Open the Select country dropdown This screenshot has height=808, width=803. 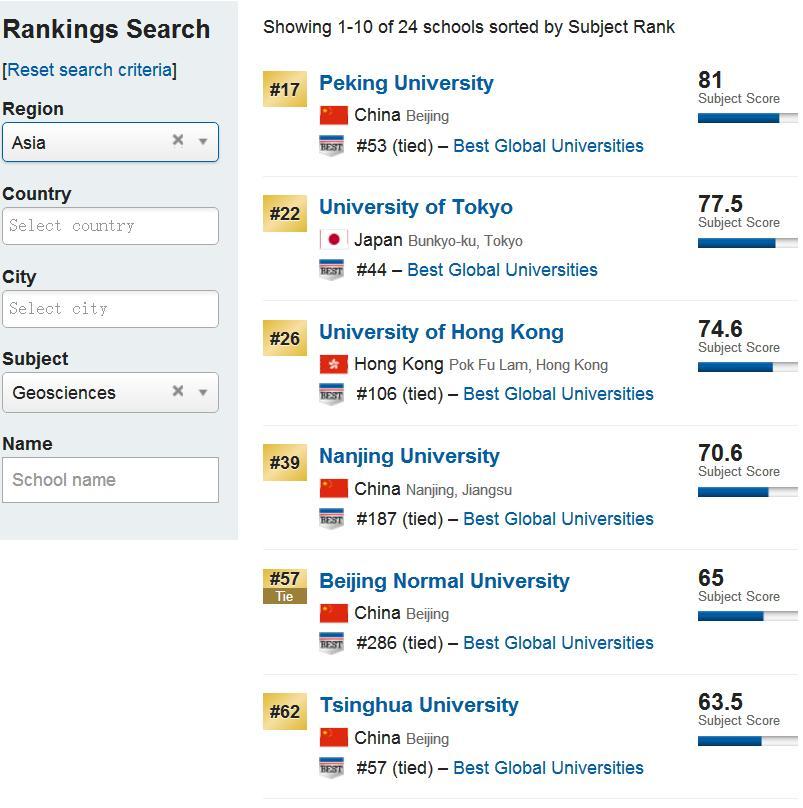(x=110, y=226)
